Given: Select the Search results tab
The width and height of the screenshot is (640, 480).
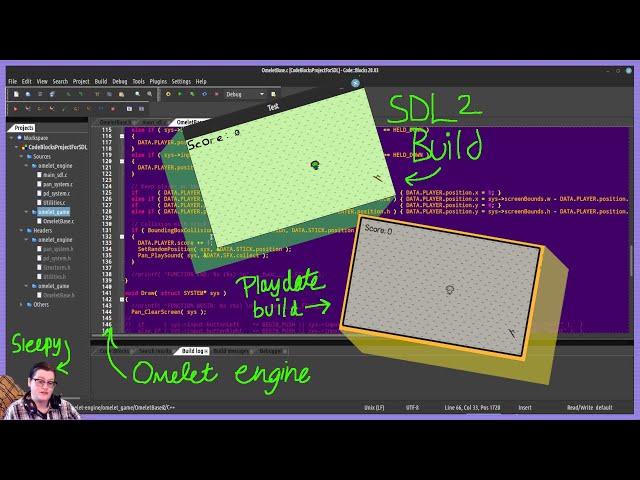Looking at the screenshot, I should [156, 351].
